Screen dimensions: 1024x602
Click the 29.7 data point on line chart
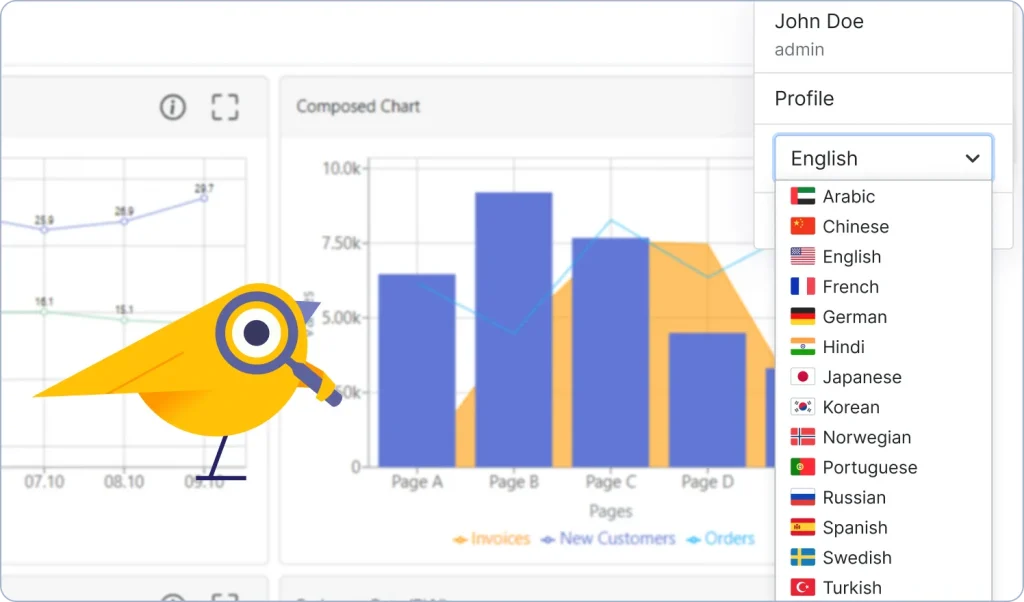click(x=204, y=197)
